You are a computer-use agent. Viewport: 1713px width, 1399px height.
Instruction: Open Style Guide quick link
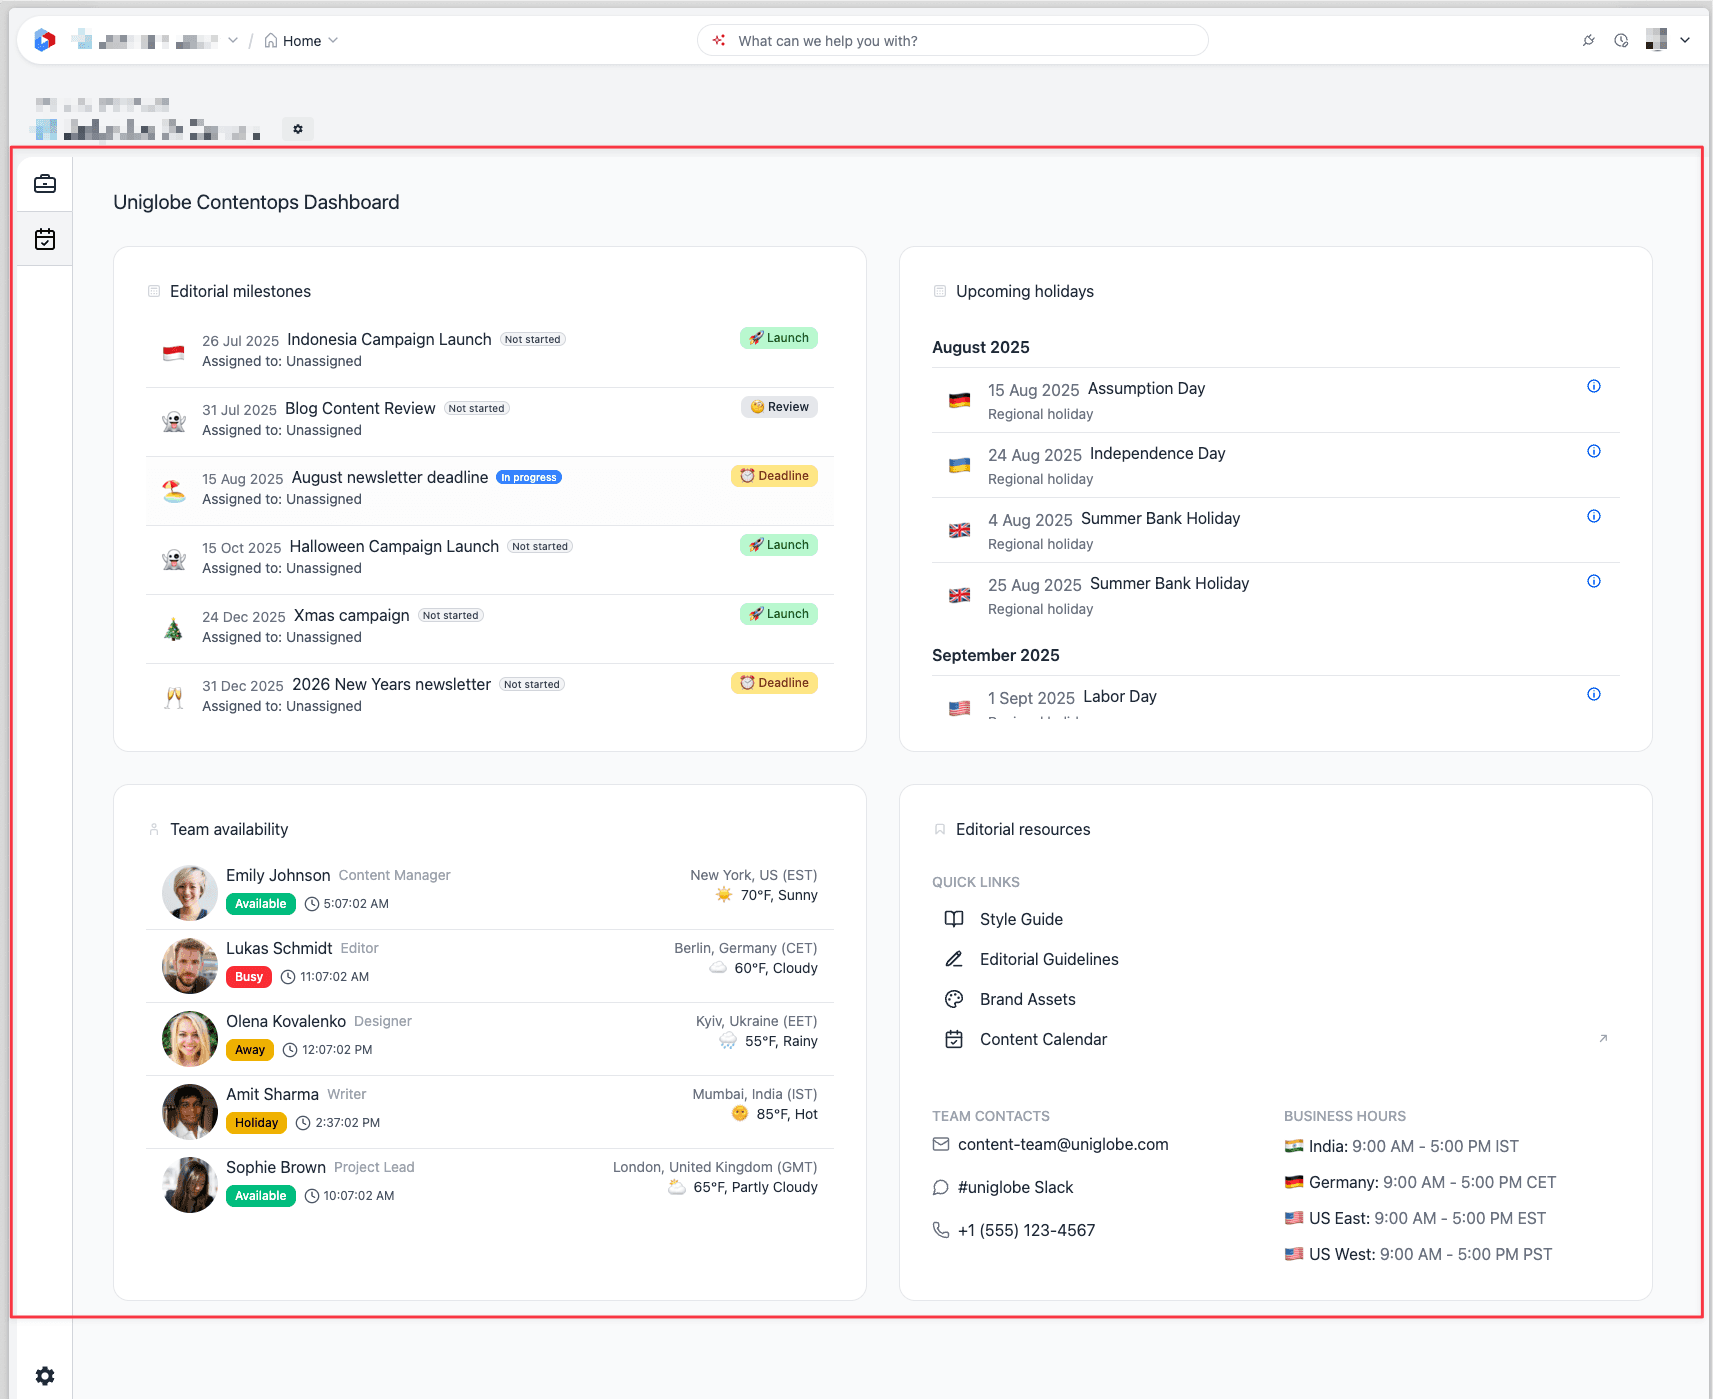[1020, 919]
